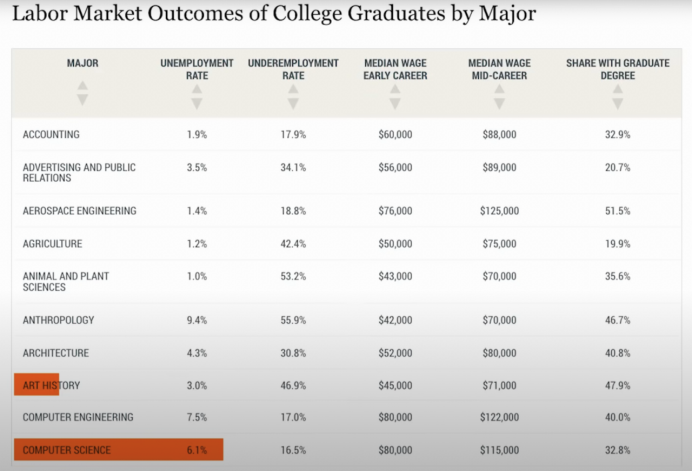
Task: Click the Labor Market Outcomes page title
Action: pos(272,16)
